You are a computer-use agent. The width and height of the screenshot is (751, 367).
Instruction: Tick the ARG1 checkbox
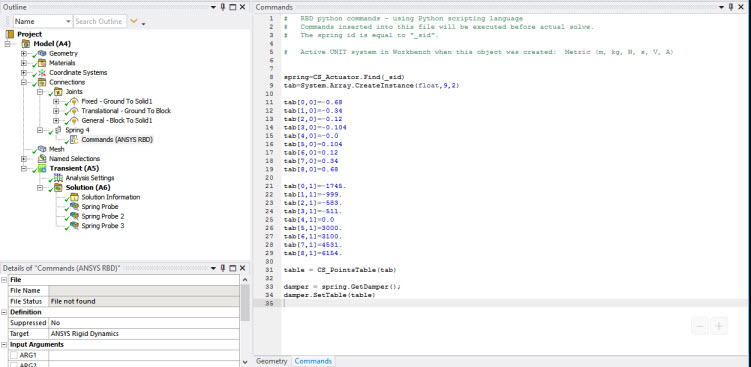pos(13,355)
